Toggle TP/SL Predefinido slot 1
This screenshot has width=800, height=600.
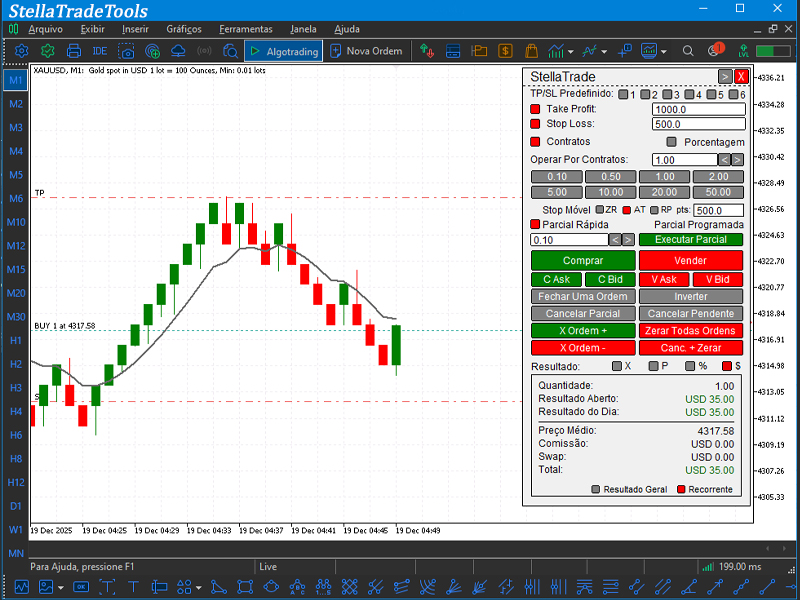[624, 96]
